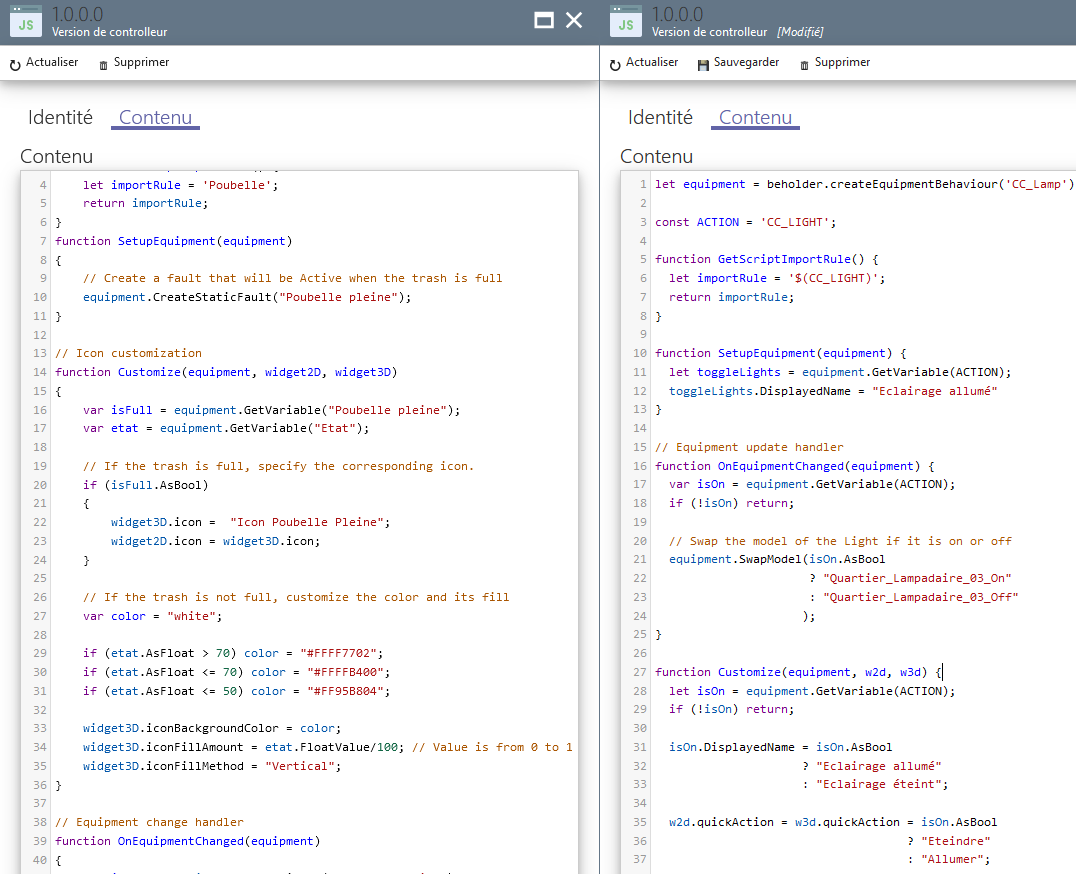Click "Vertical" string on left line 35
Viewport: 1076px width, 874px height.
coord(300,767)
